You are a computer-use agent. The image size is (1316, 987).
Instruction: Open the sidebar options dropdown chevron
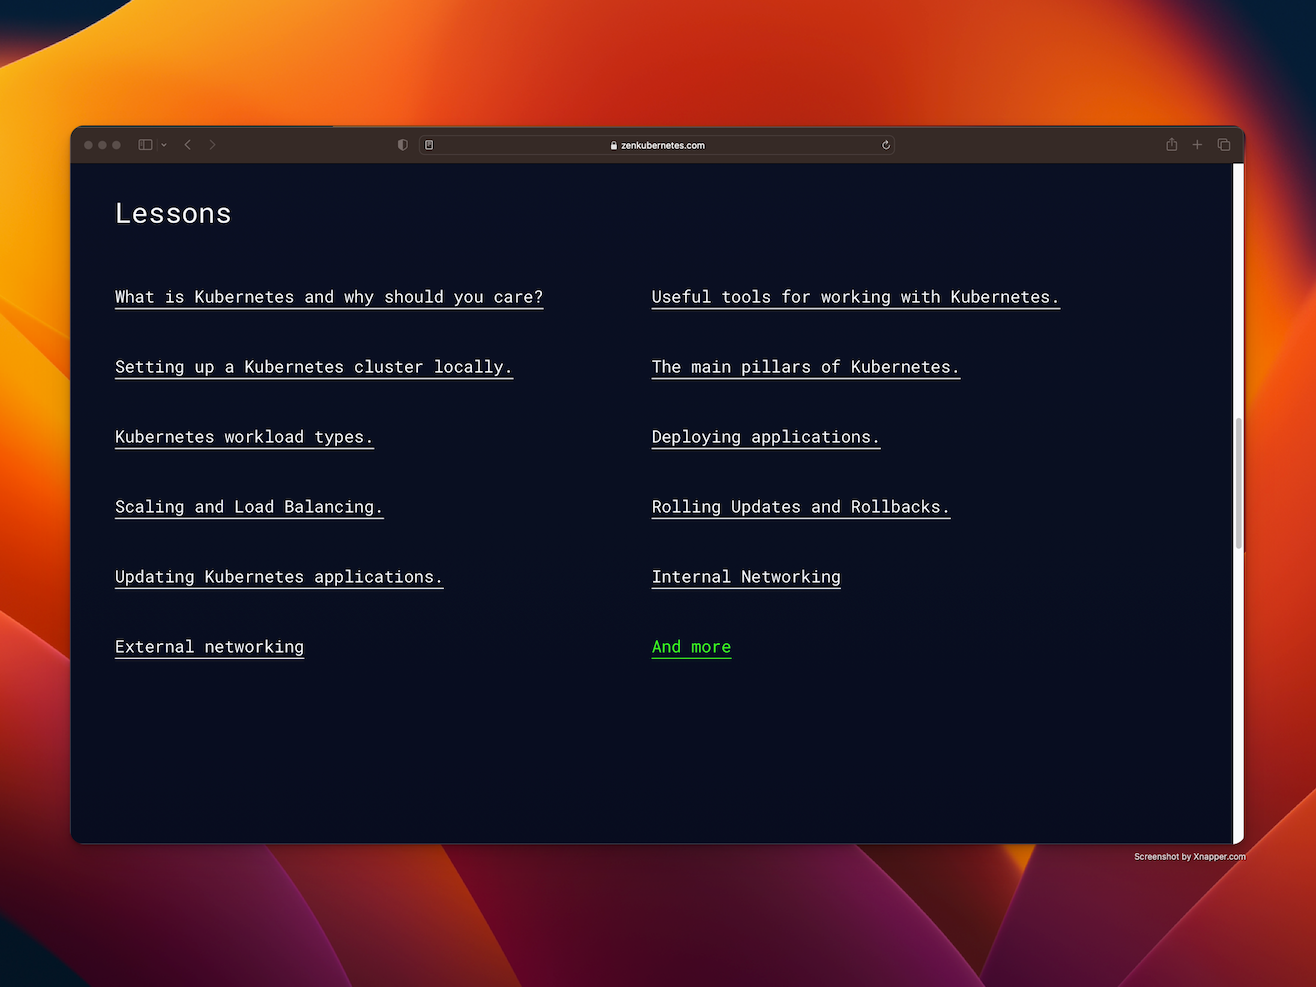(x=164, y=145)
